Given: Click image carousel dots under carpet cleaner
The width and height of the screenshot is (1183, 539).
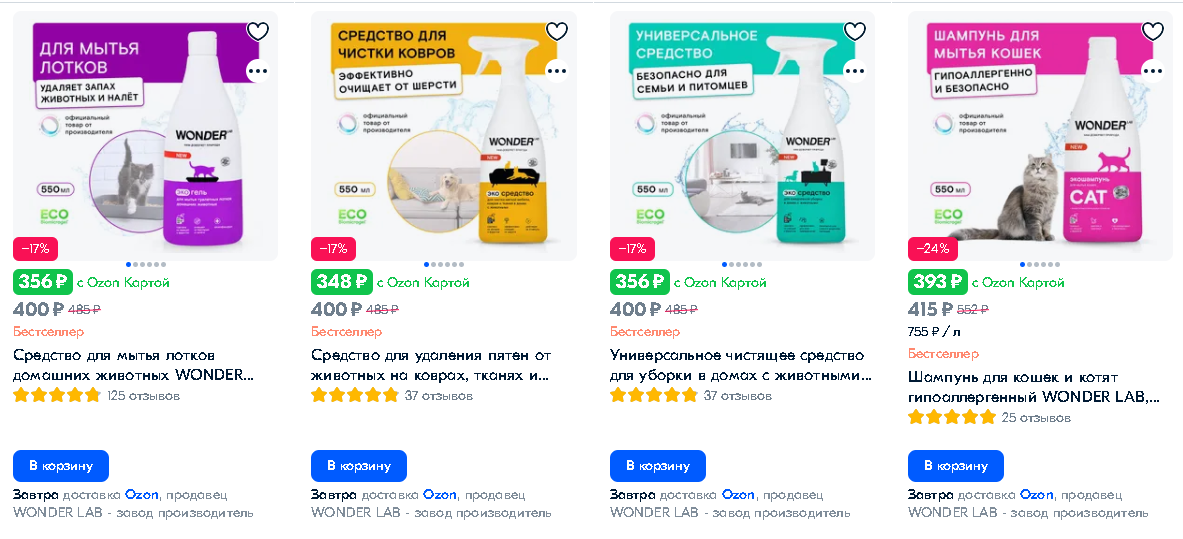Looking at the screenshot, I should (444, 265).
